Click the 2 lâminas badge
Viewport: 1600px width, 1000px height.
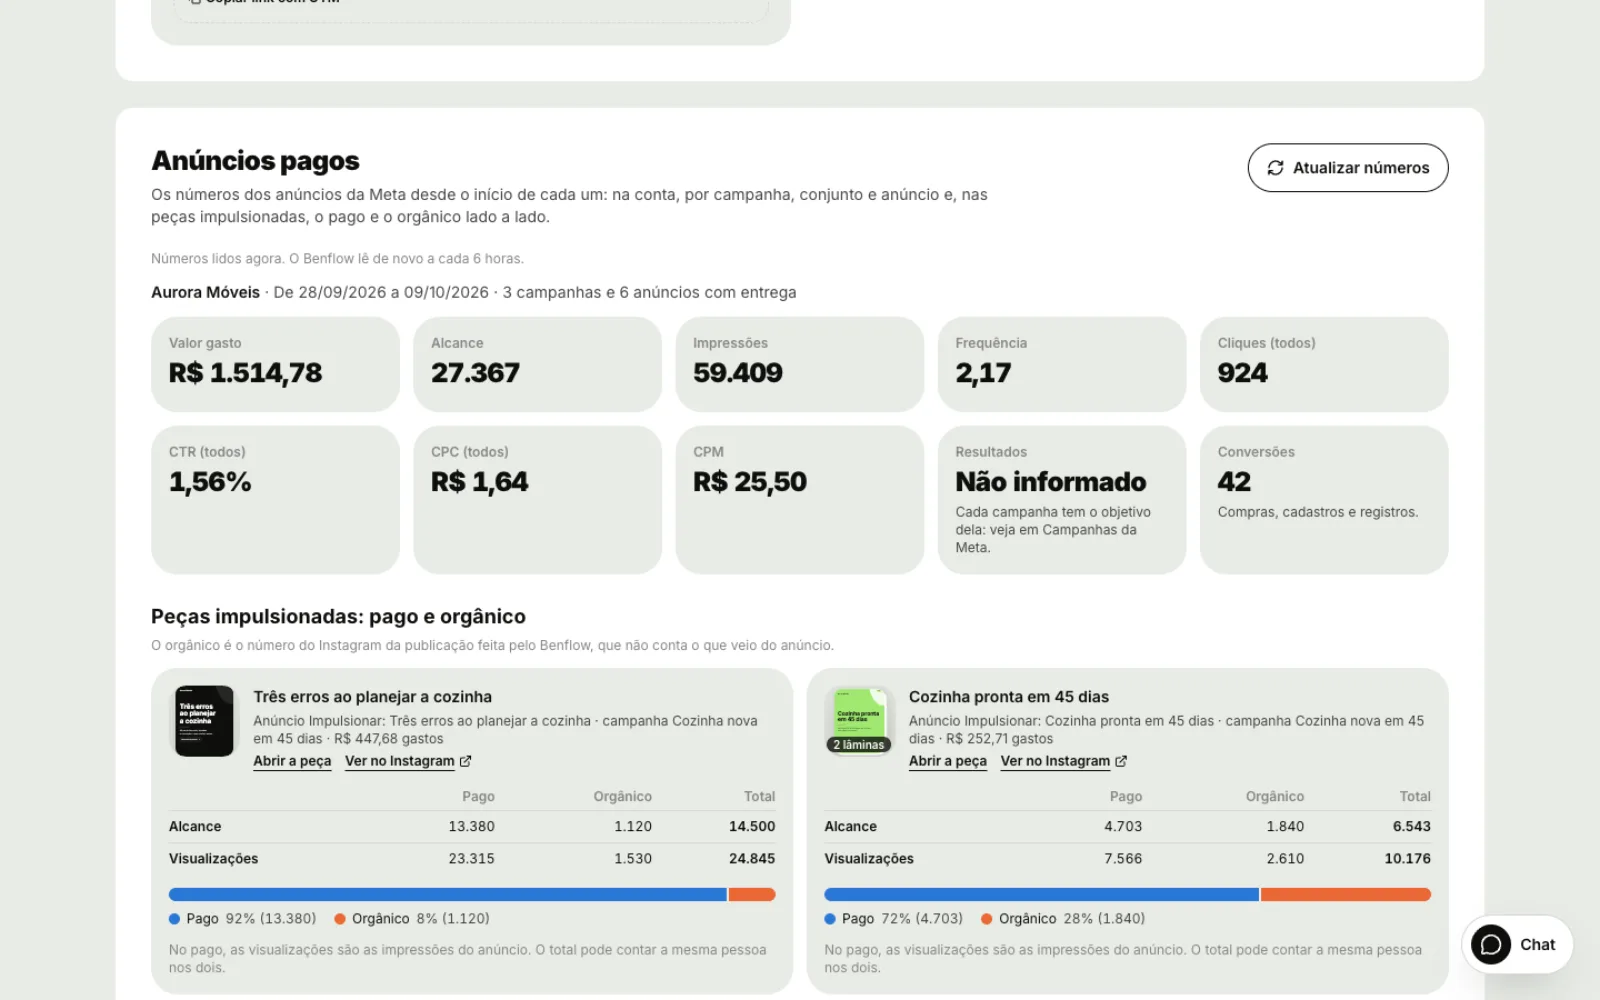(x=859, y=745)
